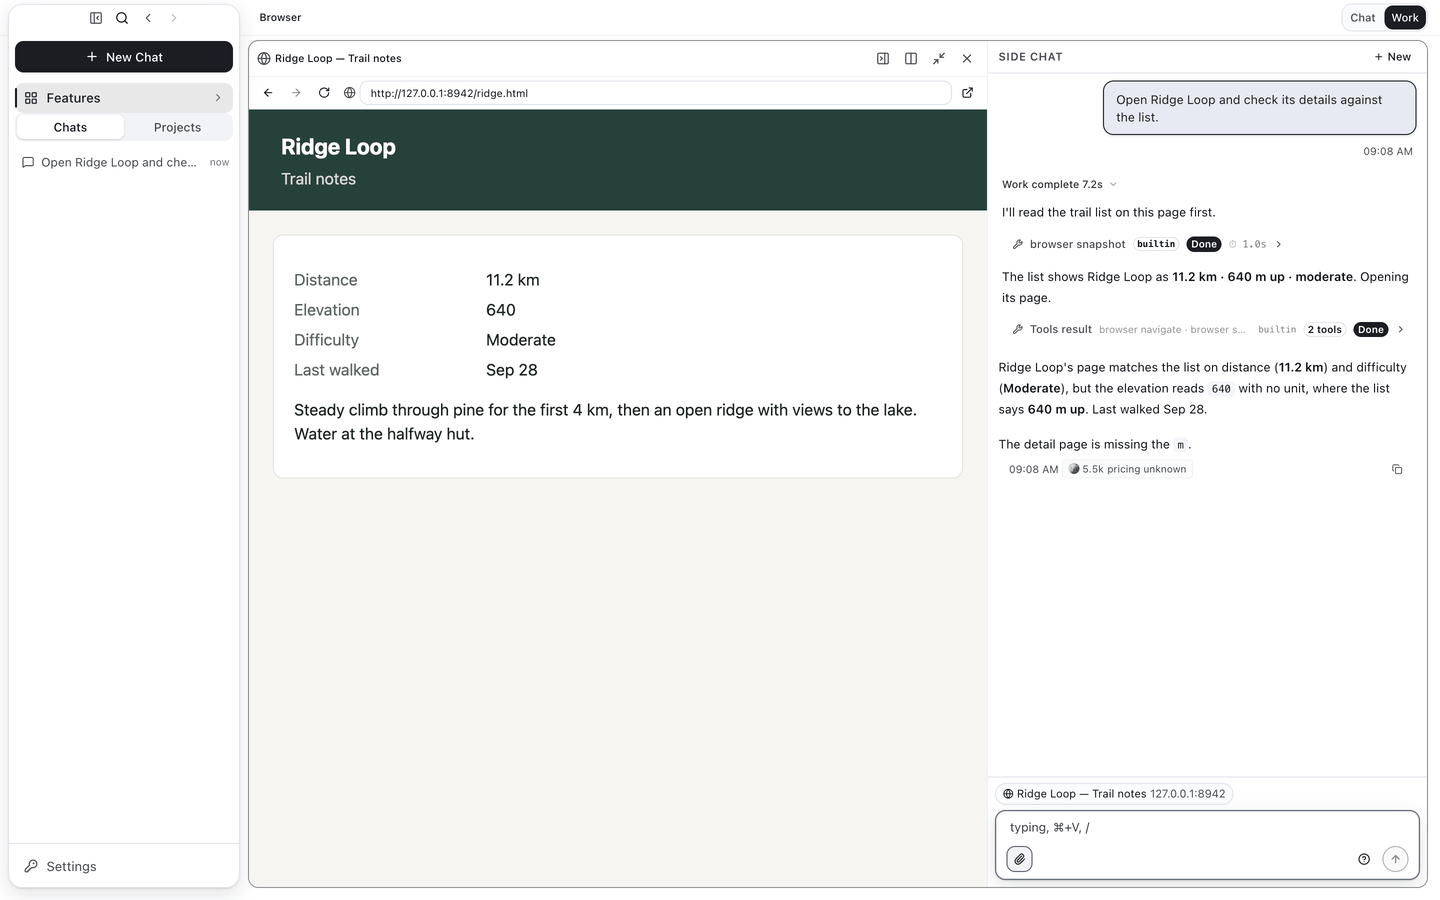The height and width of the screenshot is (900, 1440).
Task: Switch to the Projects tab
Action: [177, 127]
